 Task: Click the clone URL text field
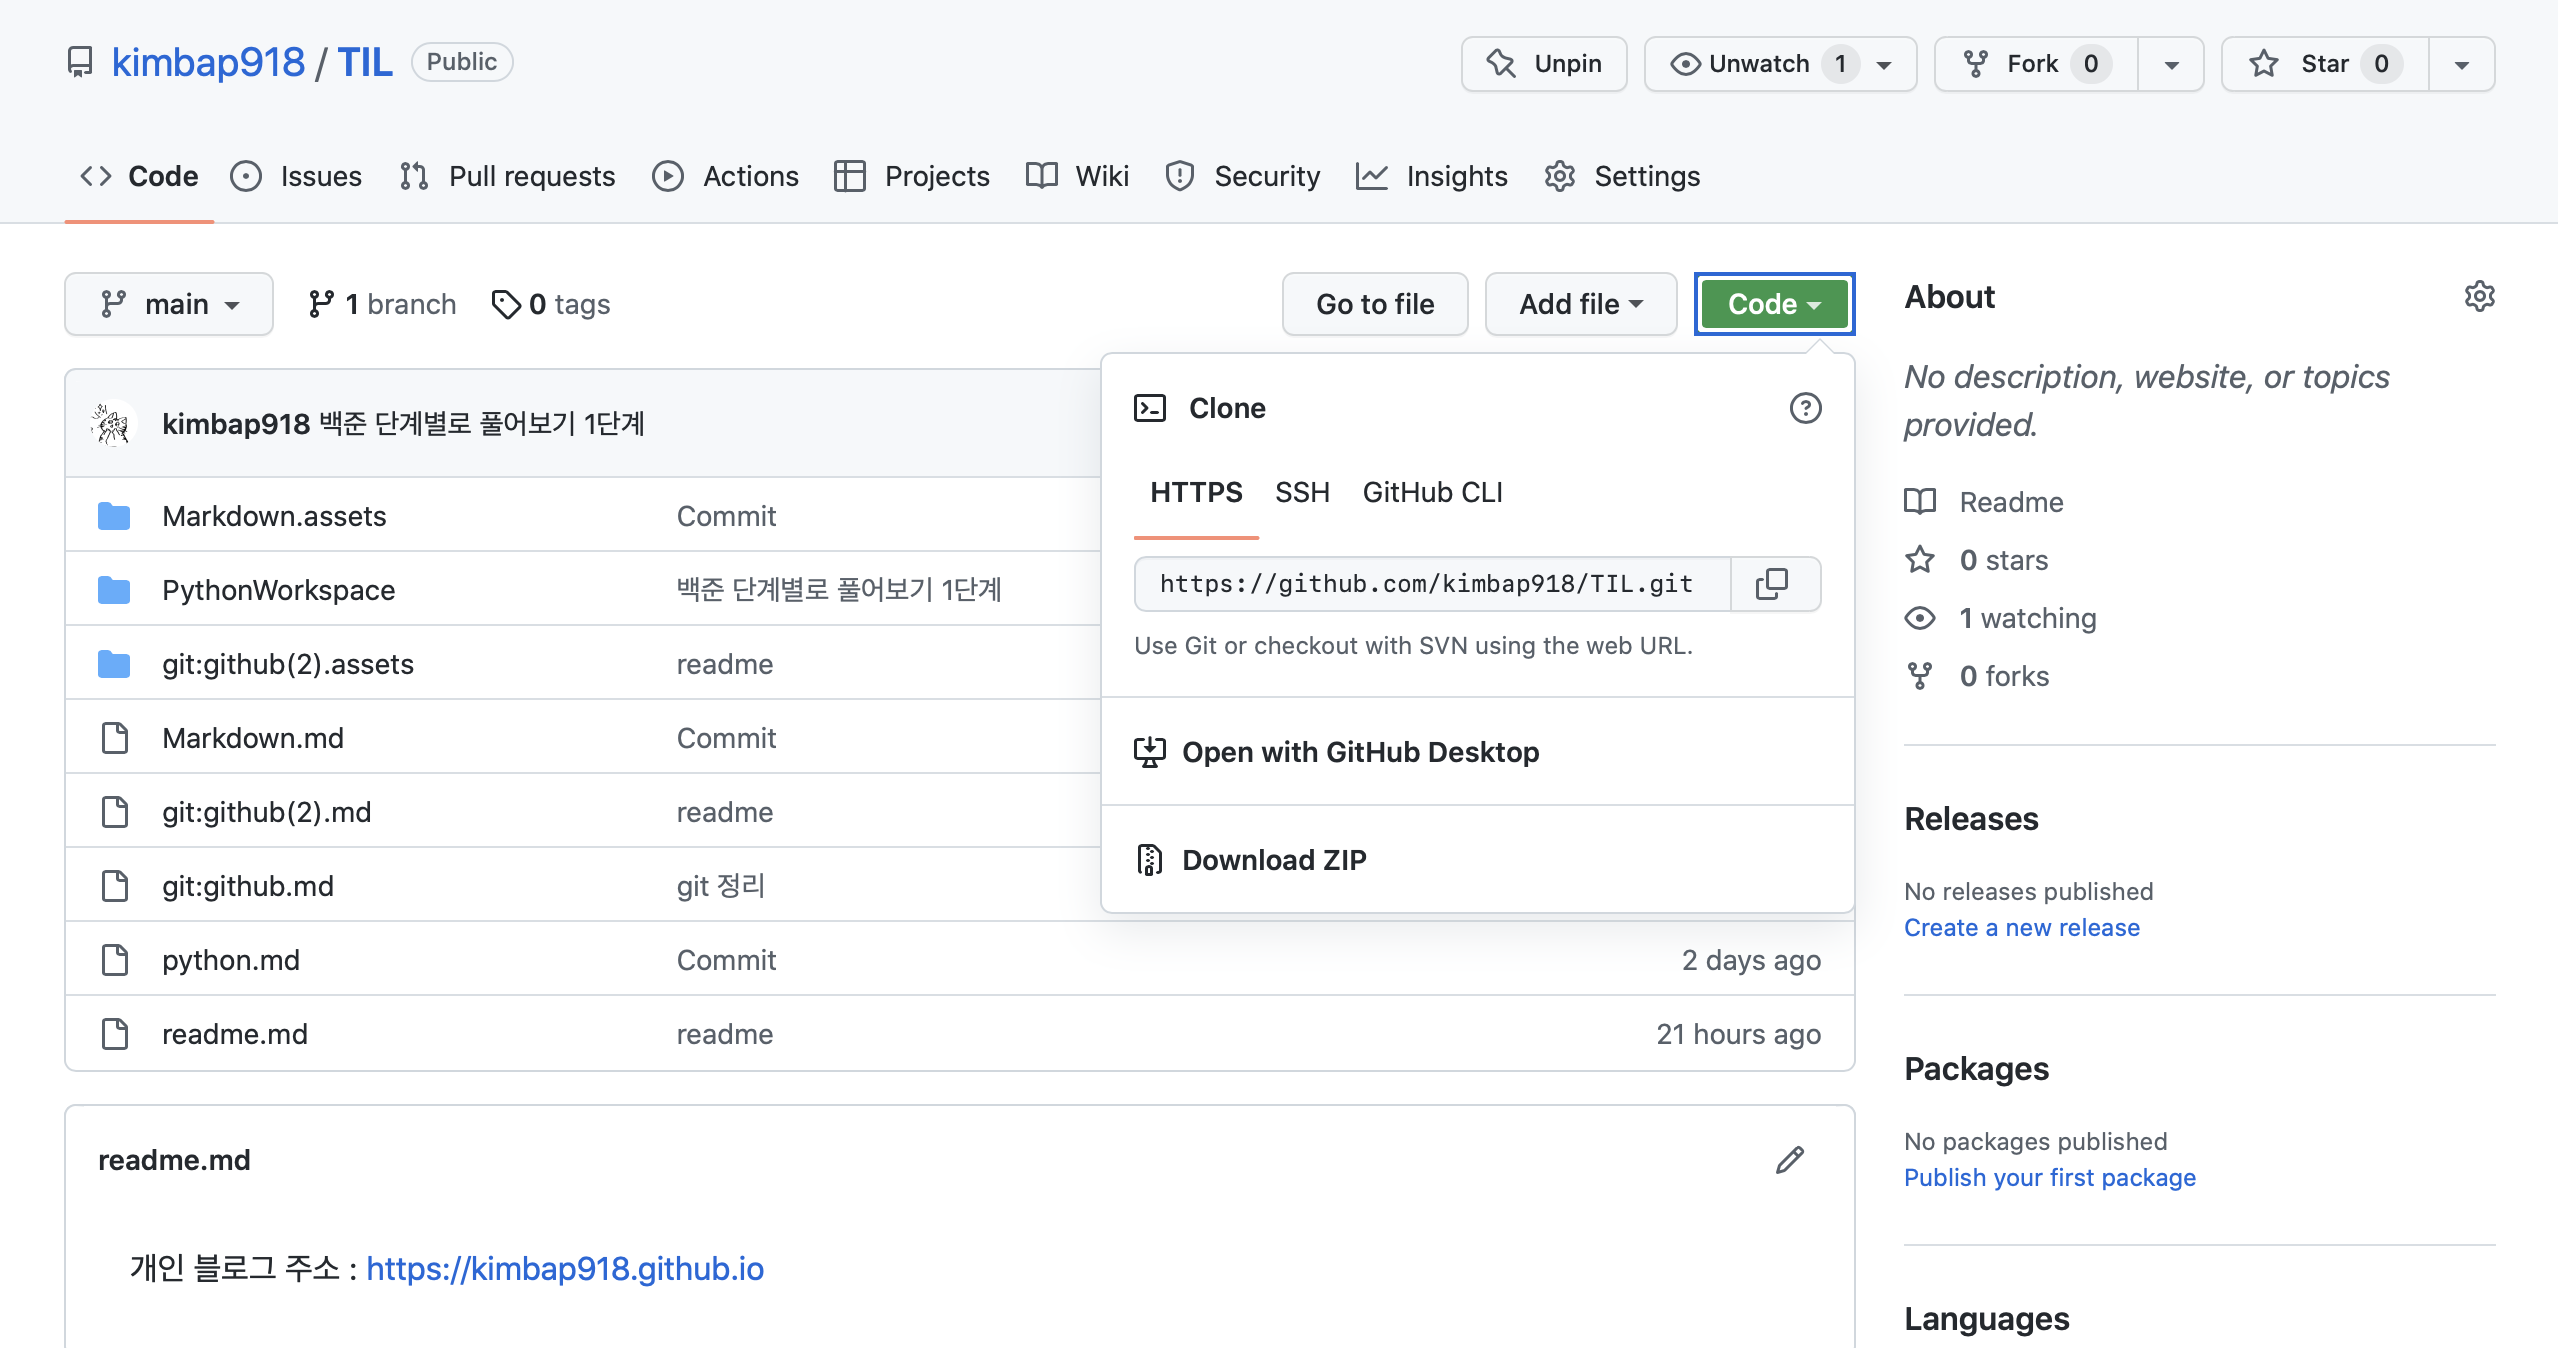click(x=1432, y=584)
